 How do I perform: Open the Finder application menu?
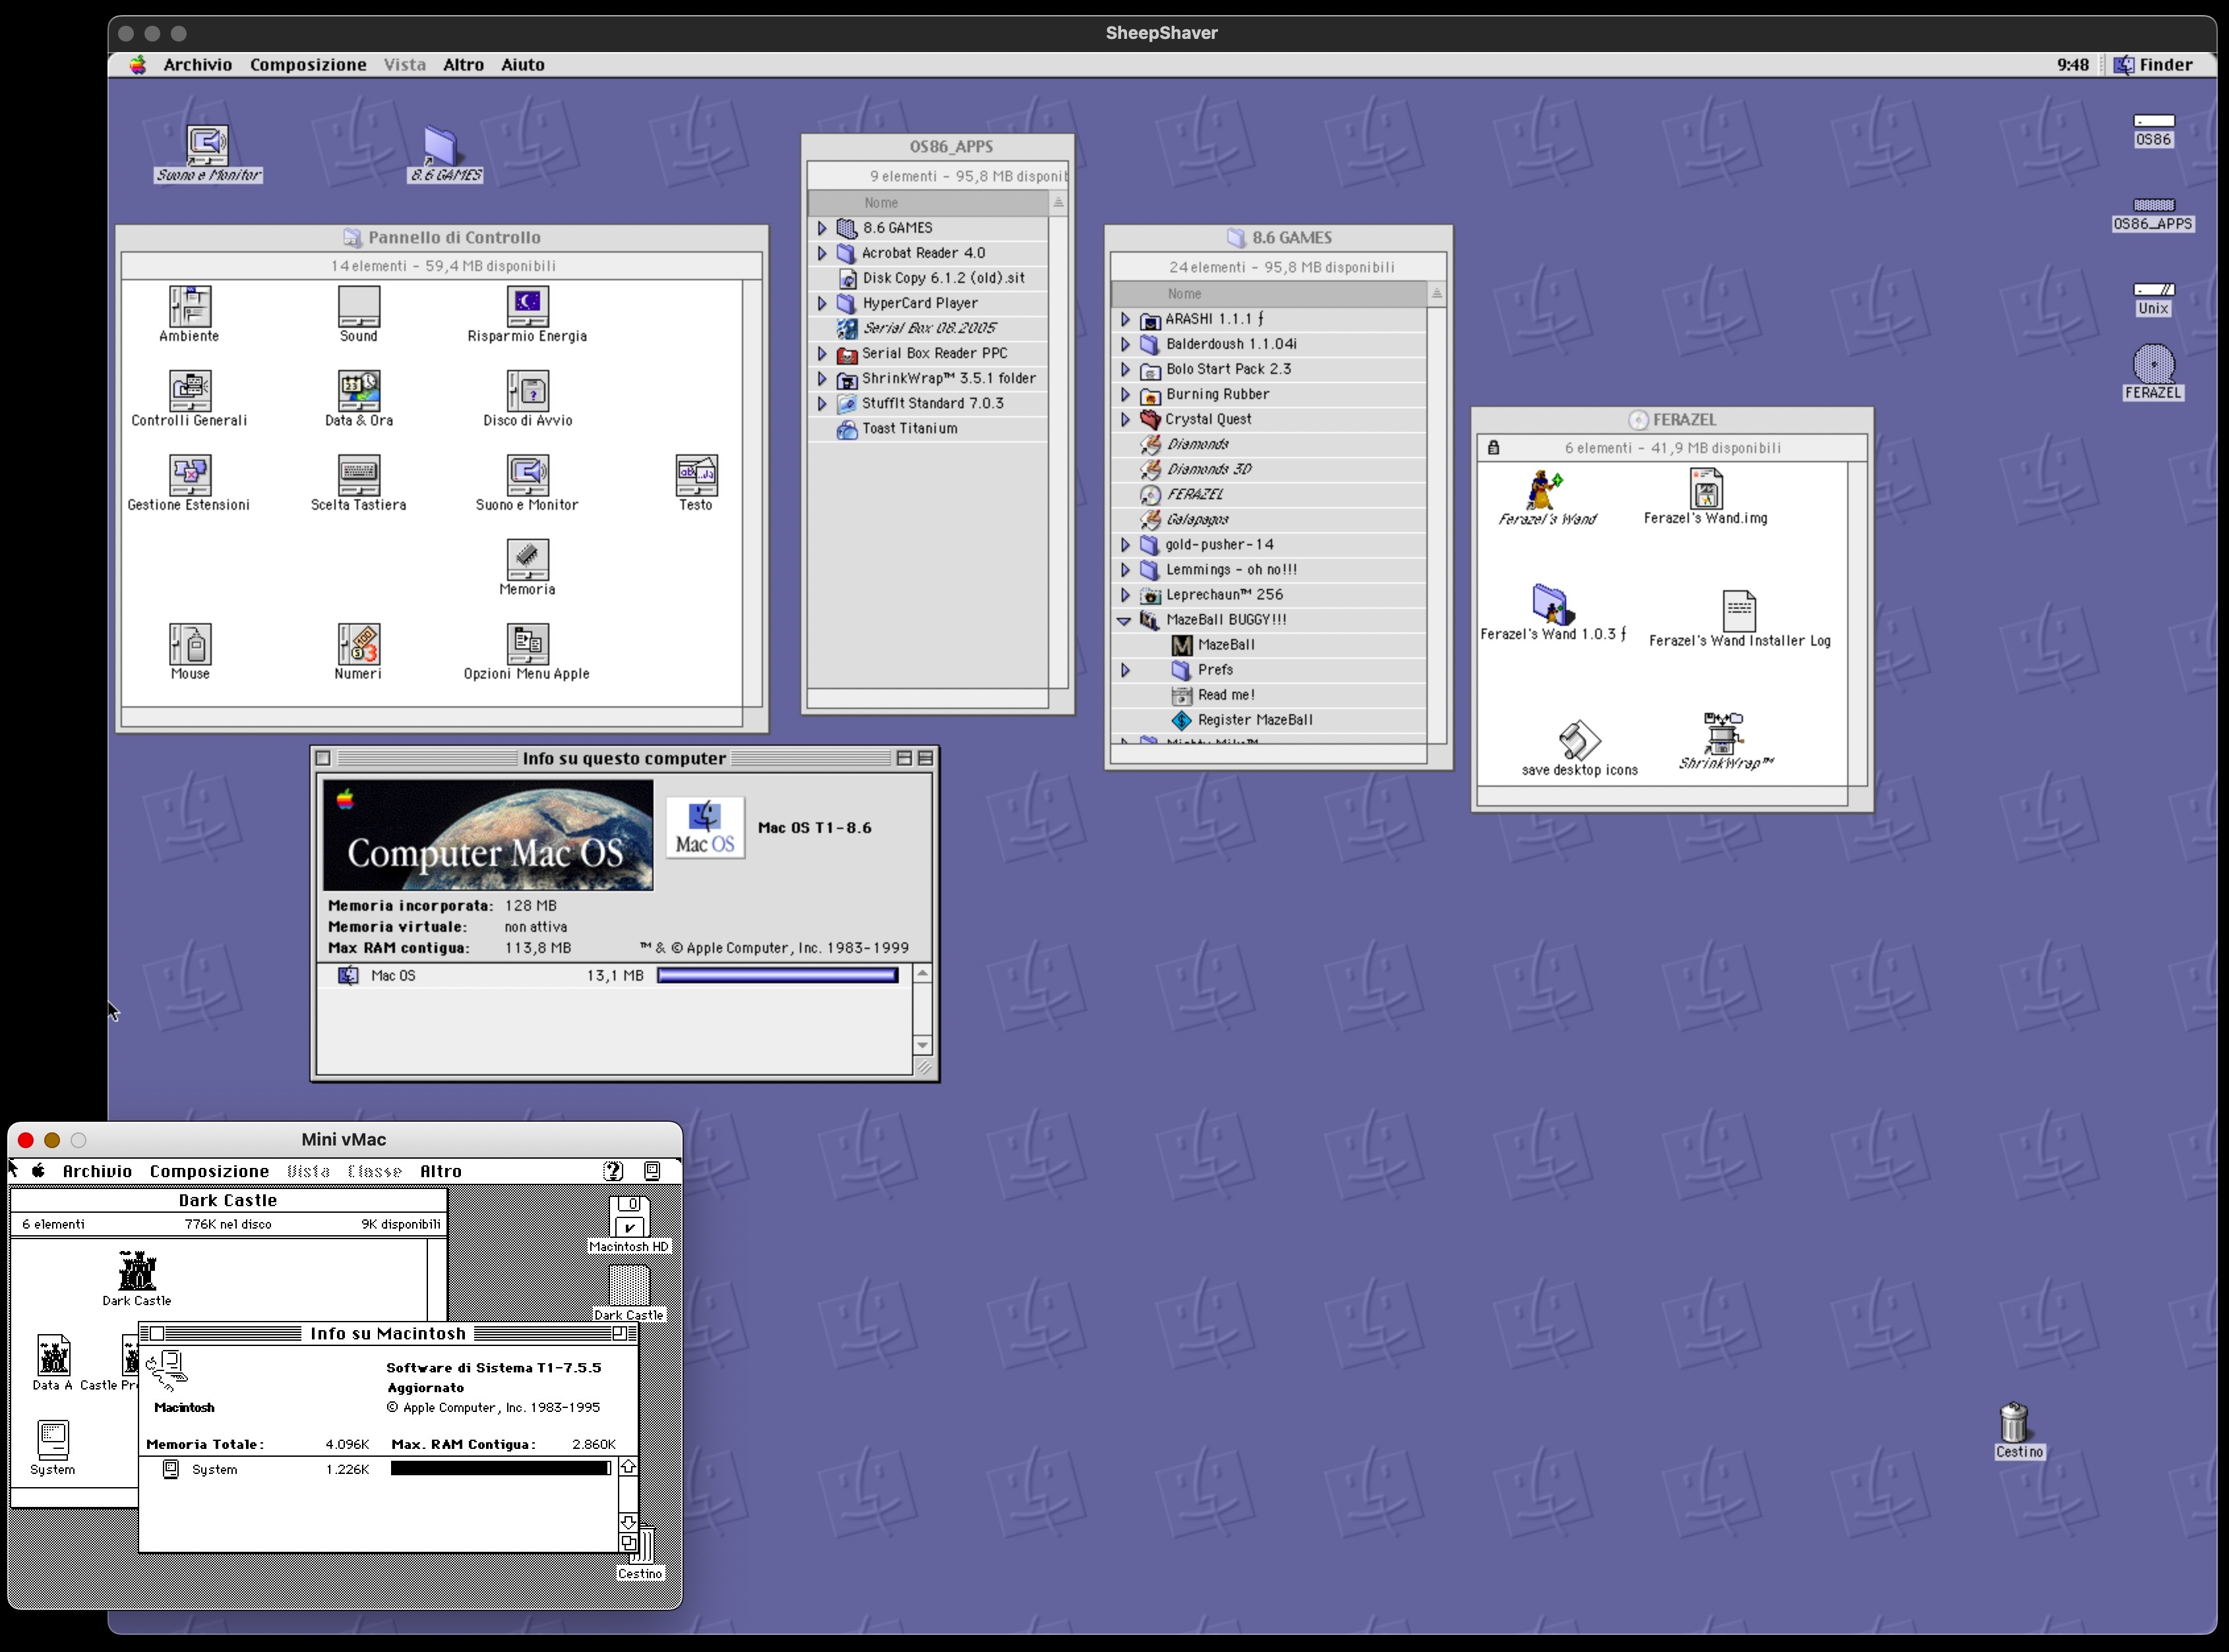click(x=2153, y=65)
